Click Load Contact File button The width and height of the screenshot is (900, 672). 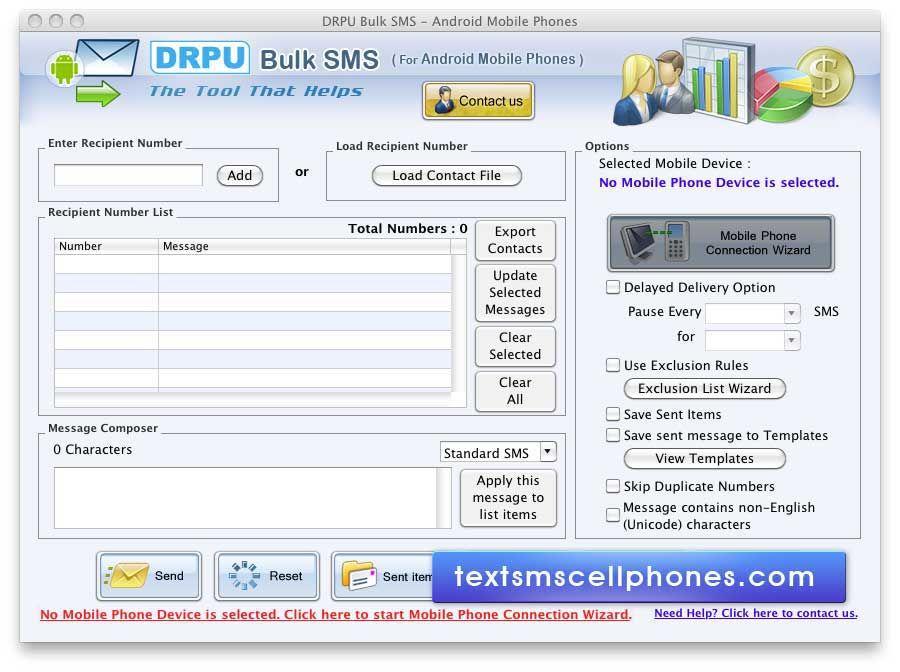tap(447, 176)
